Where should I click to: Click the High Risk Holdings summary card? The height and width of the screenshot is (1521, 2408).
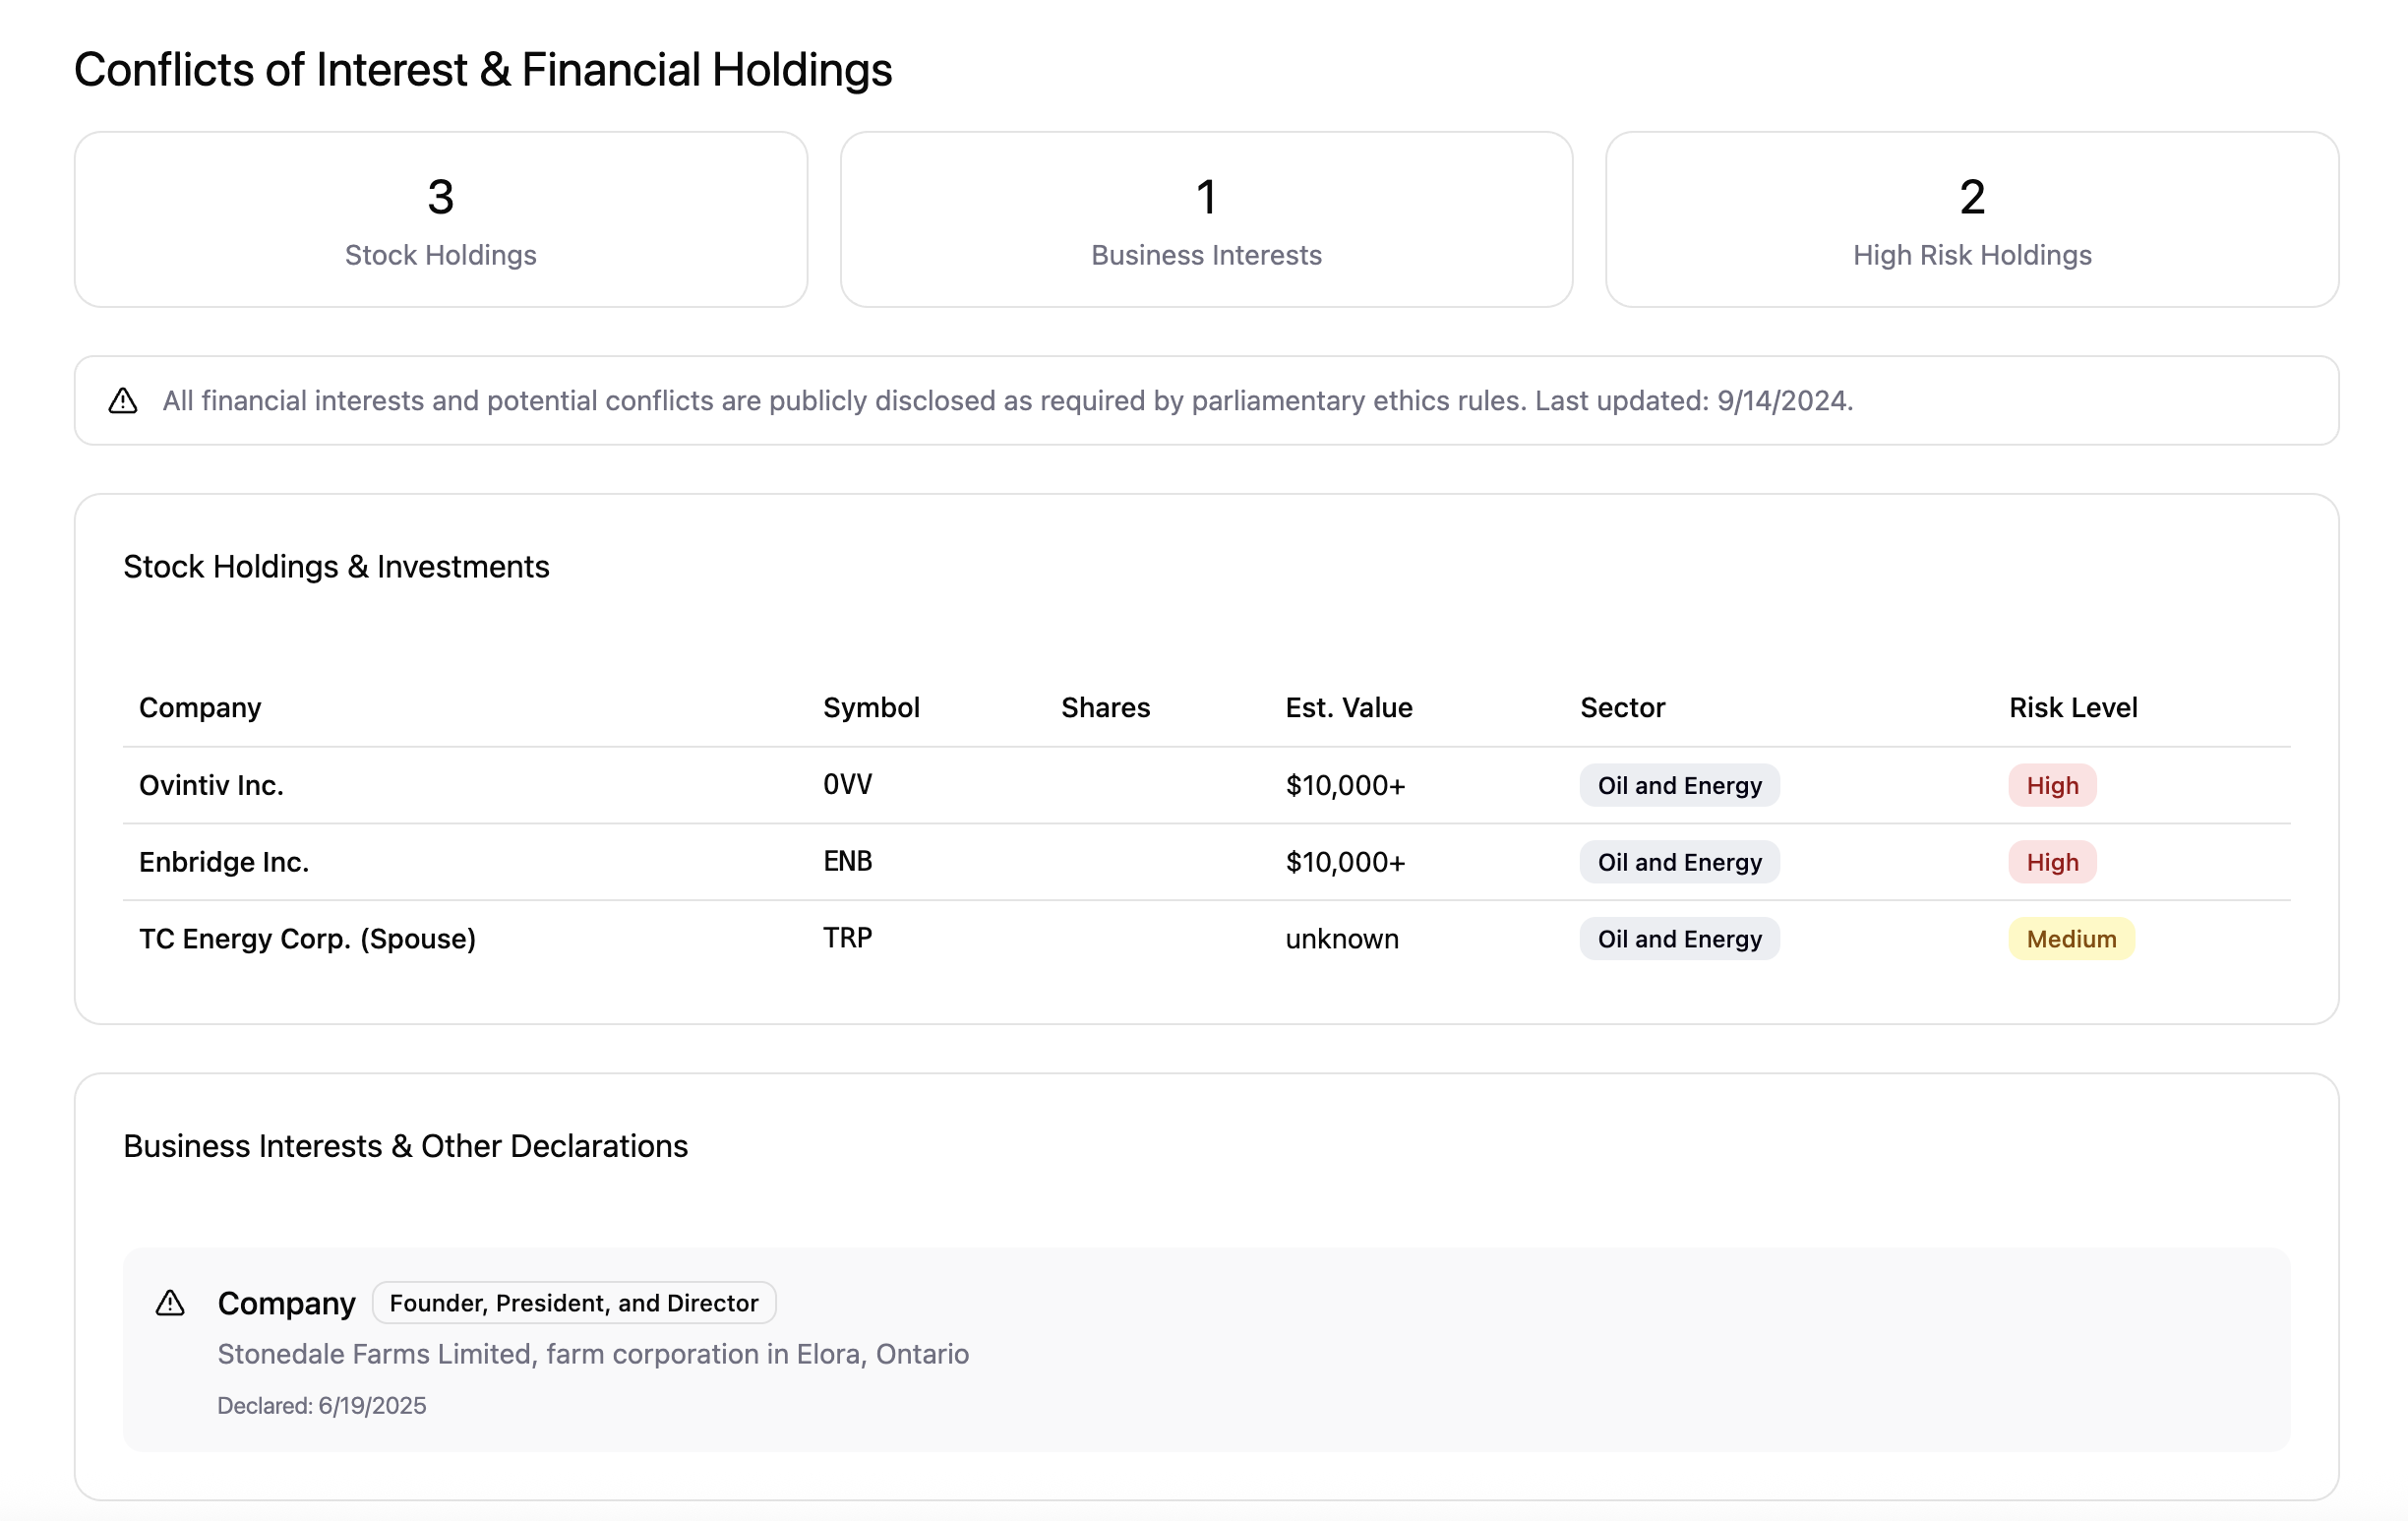pos(1971,220)
